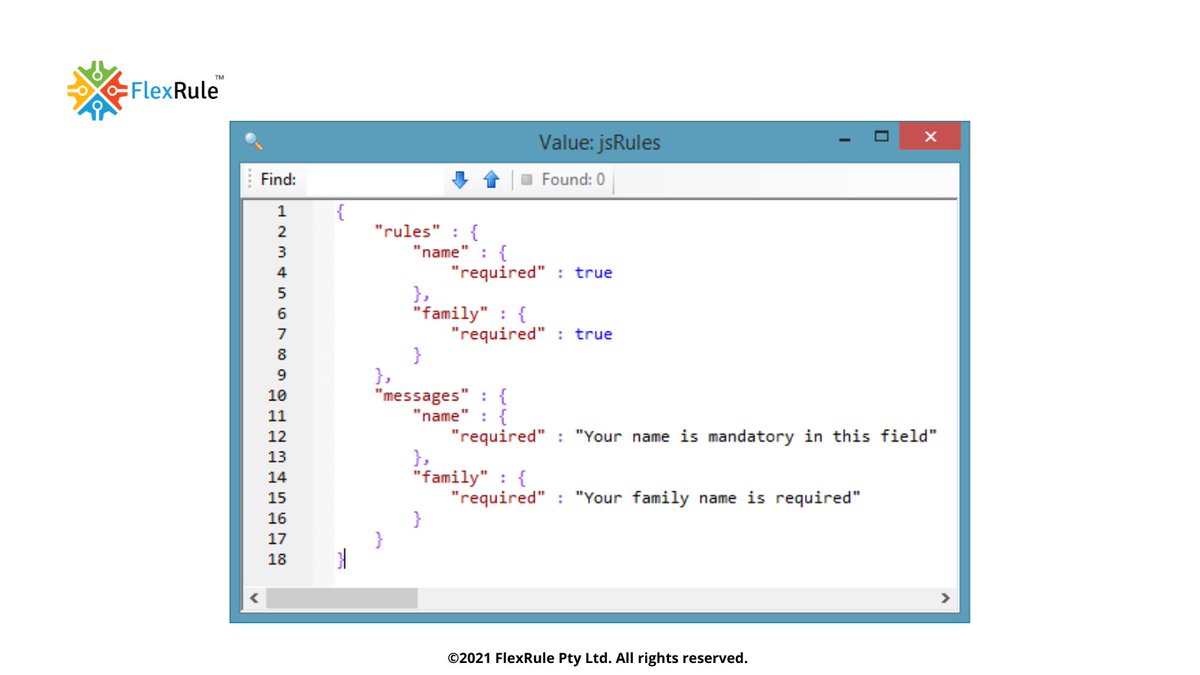The image size is (1200, 675).
Task: Close the Value: jsRules window
Action: (930, 136)
